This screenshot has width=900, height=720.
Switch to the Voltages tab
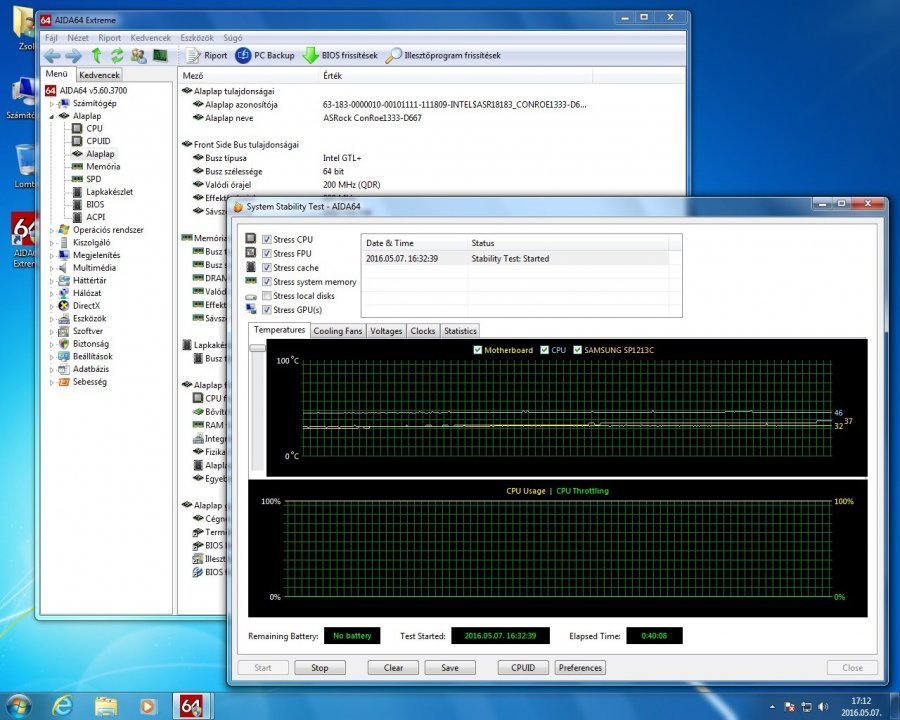386,331
